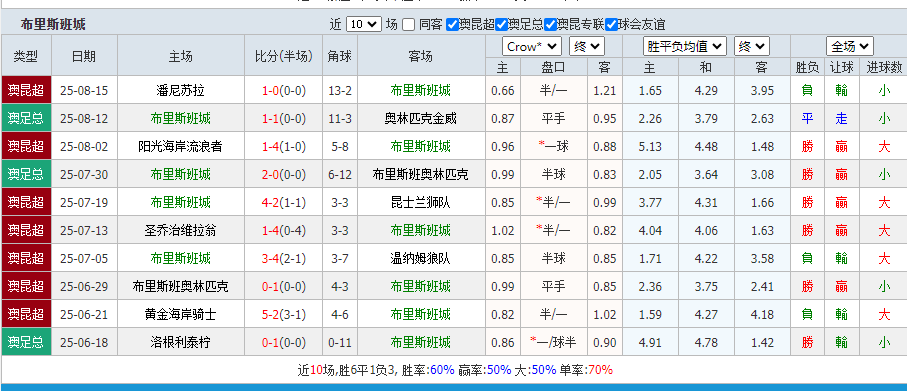Select the date cell 25-08-02
The height and width of the screenshot is (391, 907).
[84, 147]
